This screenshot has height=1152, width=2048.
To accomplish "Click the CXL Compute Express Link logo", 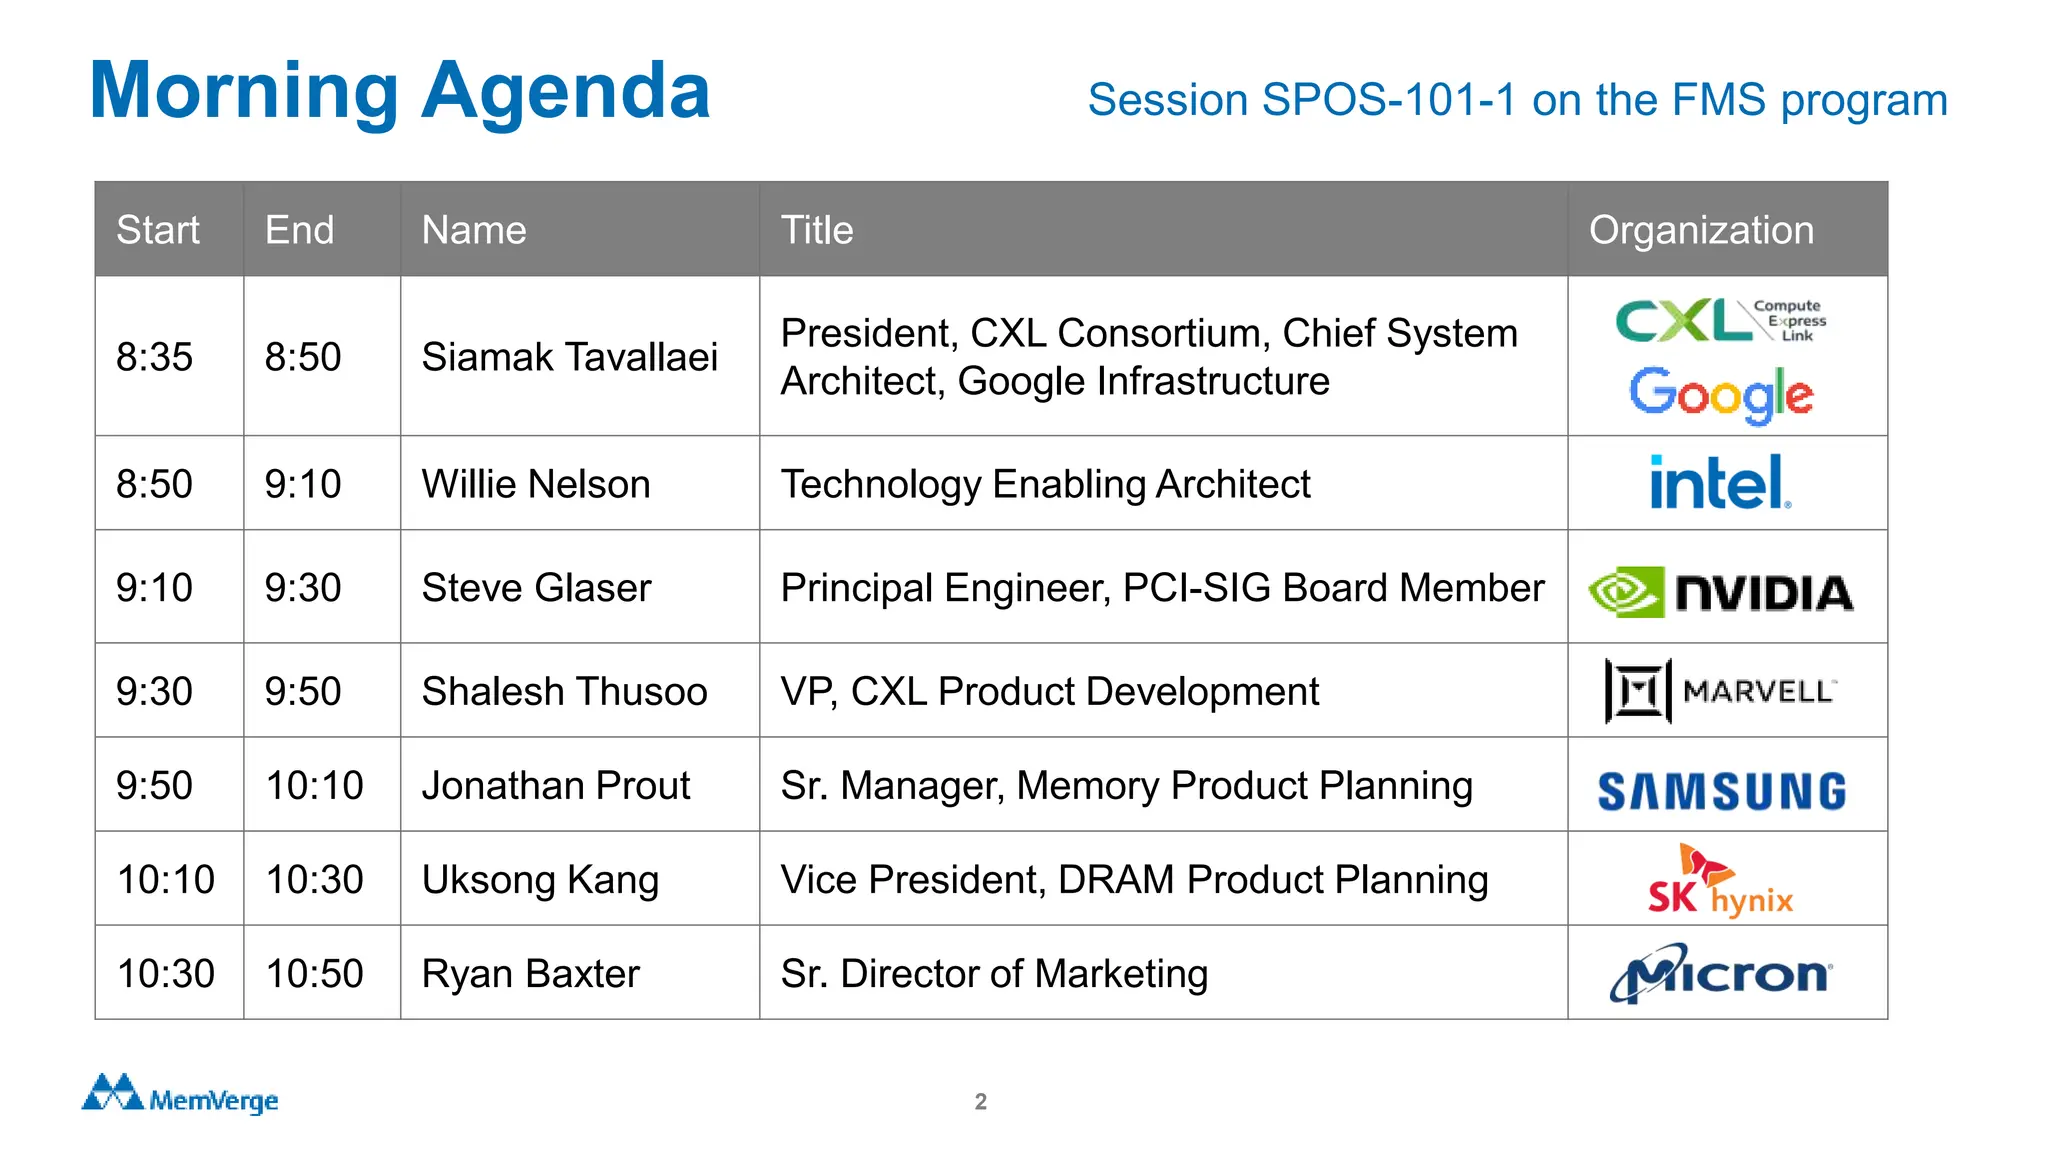I will [1720, 321].
